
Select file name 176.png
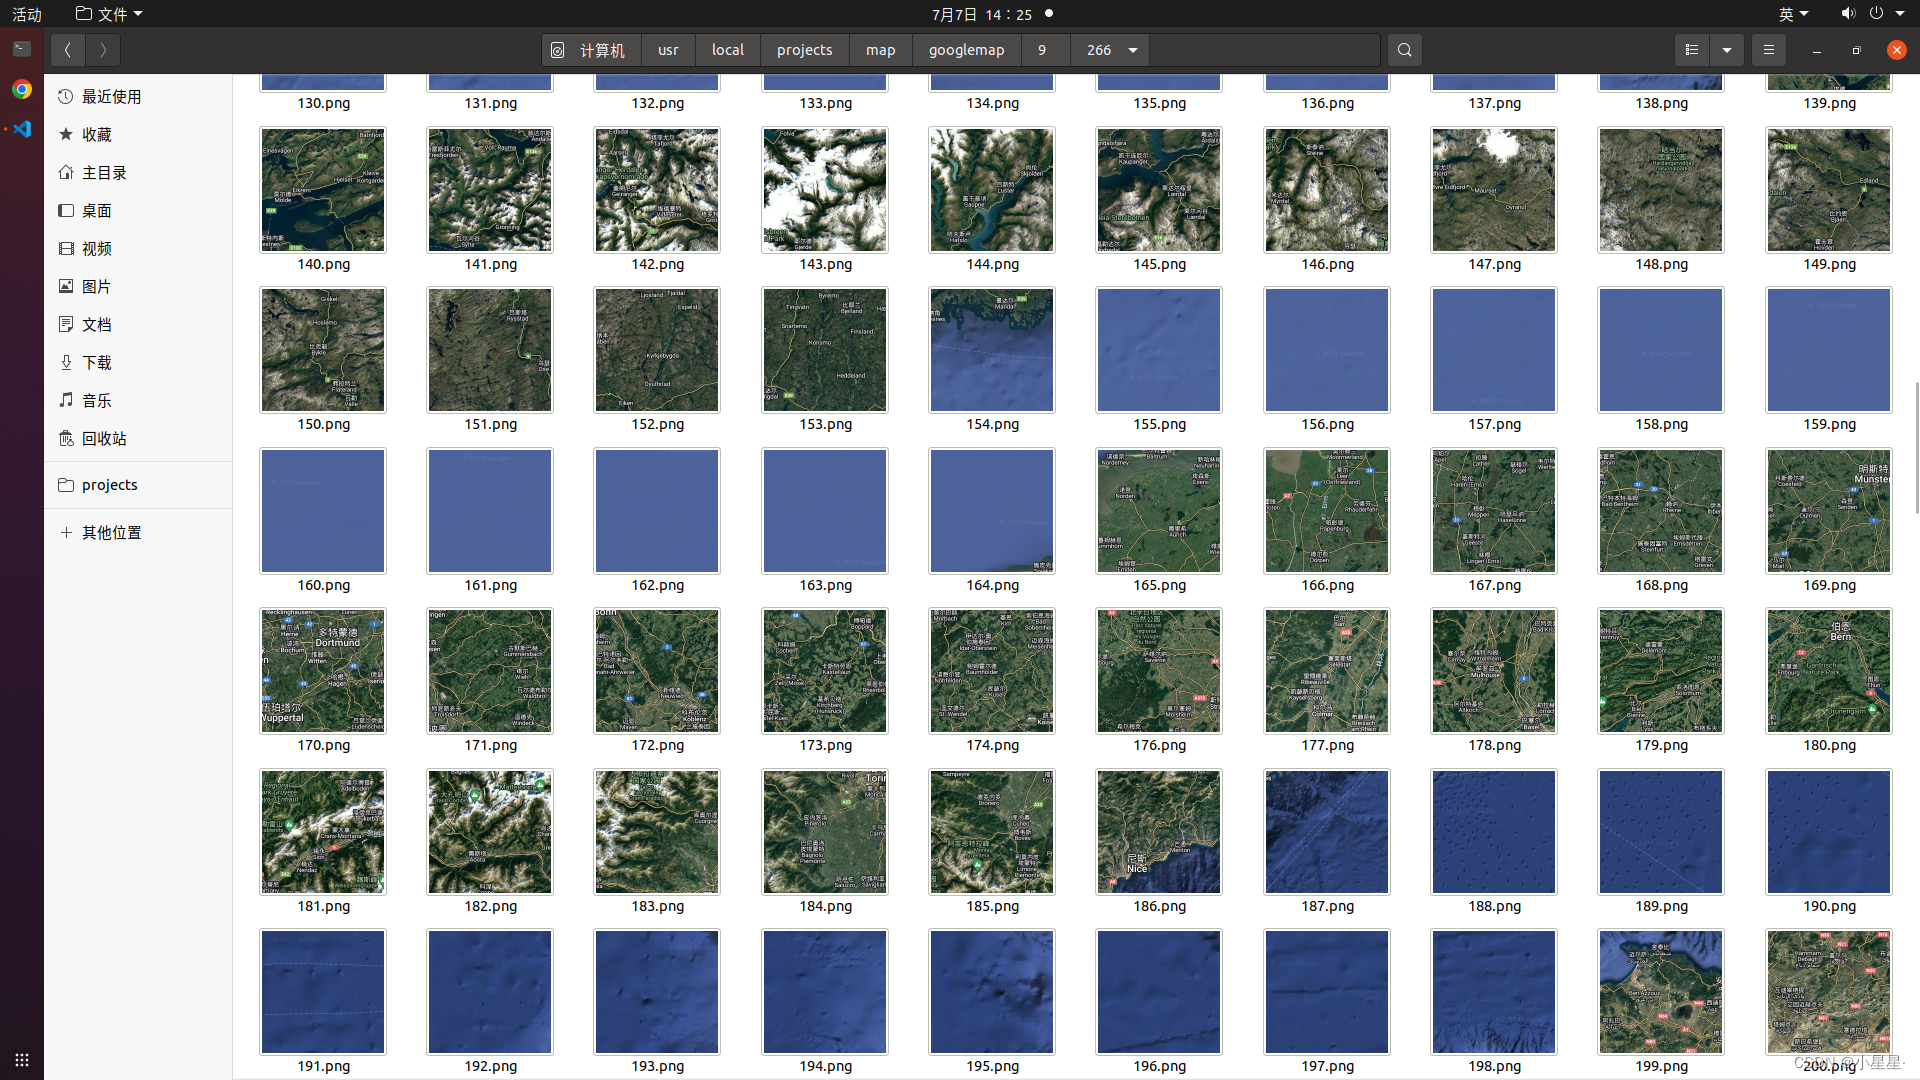(1159, 745)
